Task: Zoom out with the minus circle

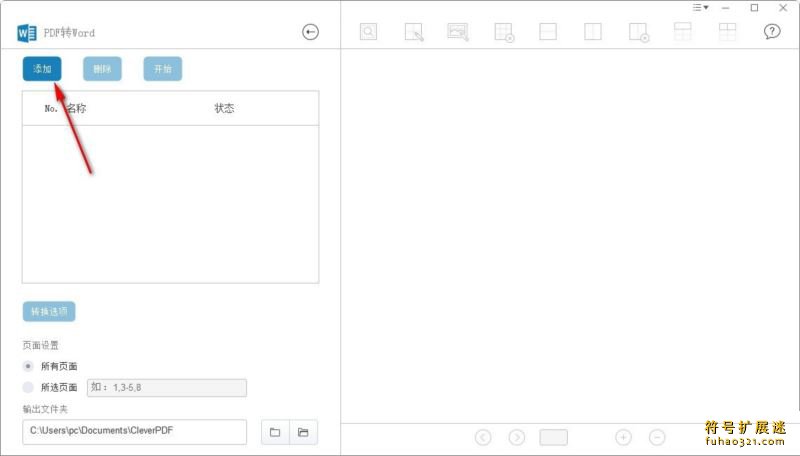Action: pyautogui.click(x=657, y=437)
